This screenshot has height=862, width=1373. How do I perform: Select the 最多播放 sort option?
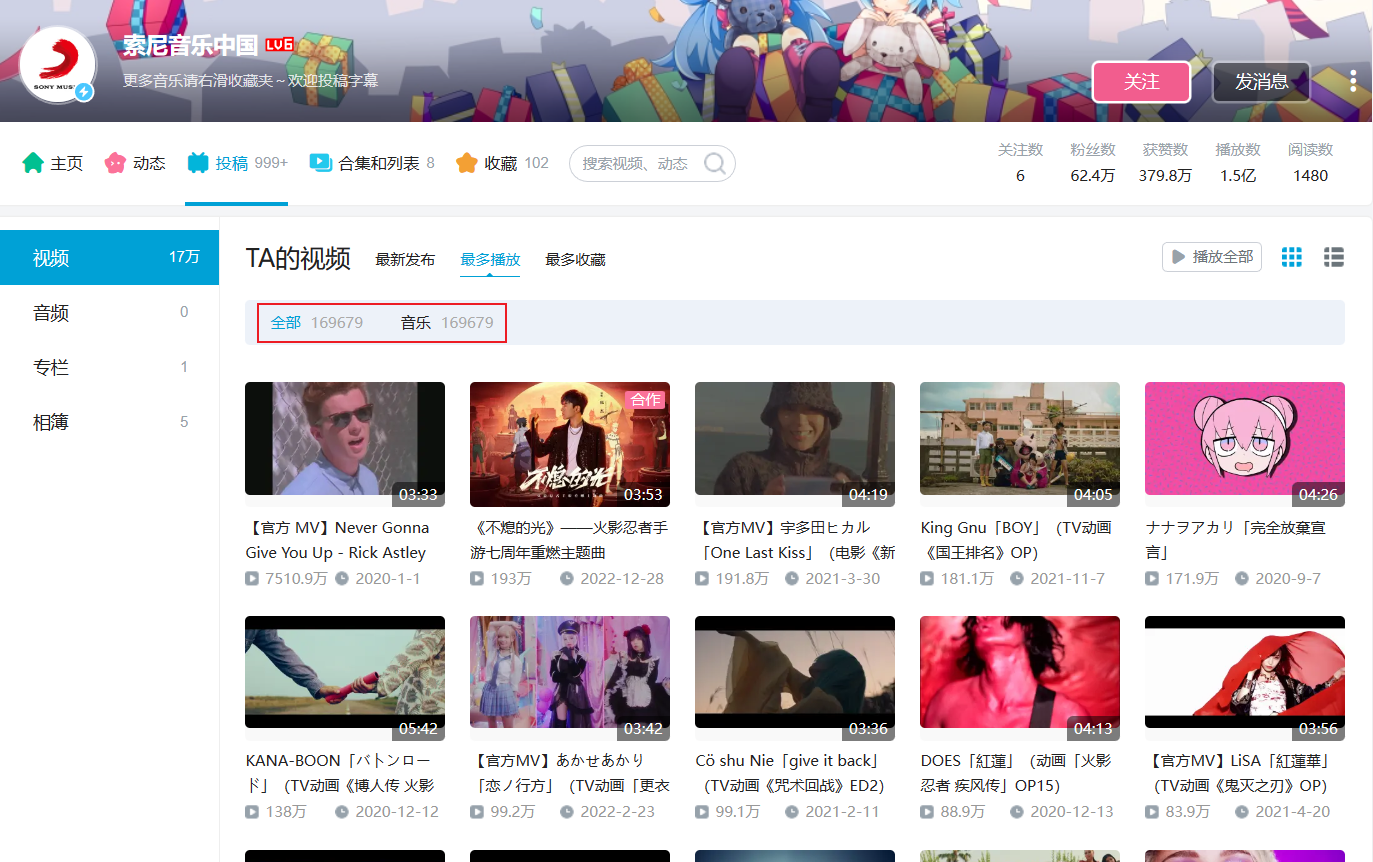490,260
